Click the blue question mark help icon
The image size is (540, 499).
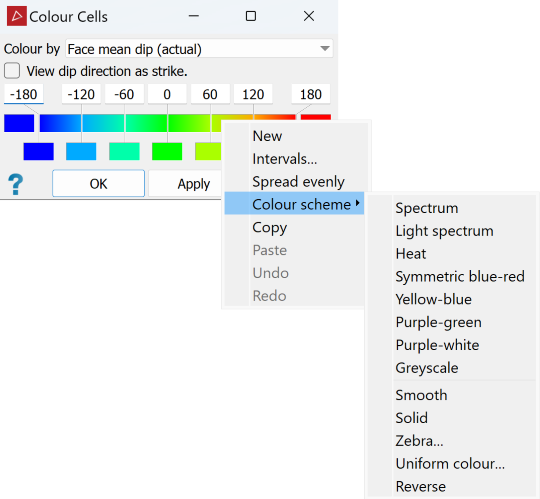[x=15, y=184]
